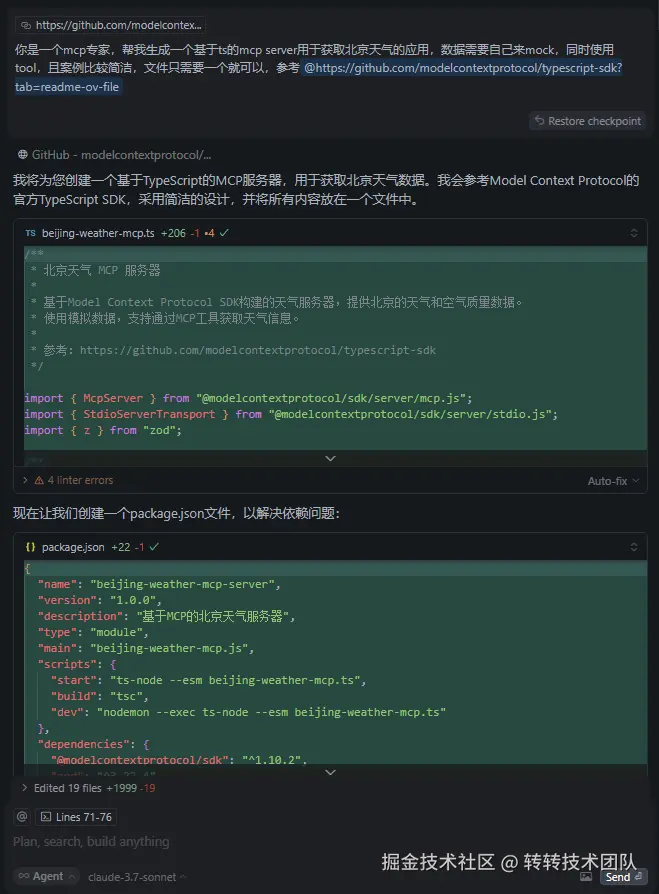
Task: Click the warning triangle icon by linter errors
Action: click(x=39, y=481)
